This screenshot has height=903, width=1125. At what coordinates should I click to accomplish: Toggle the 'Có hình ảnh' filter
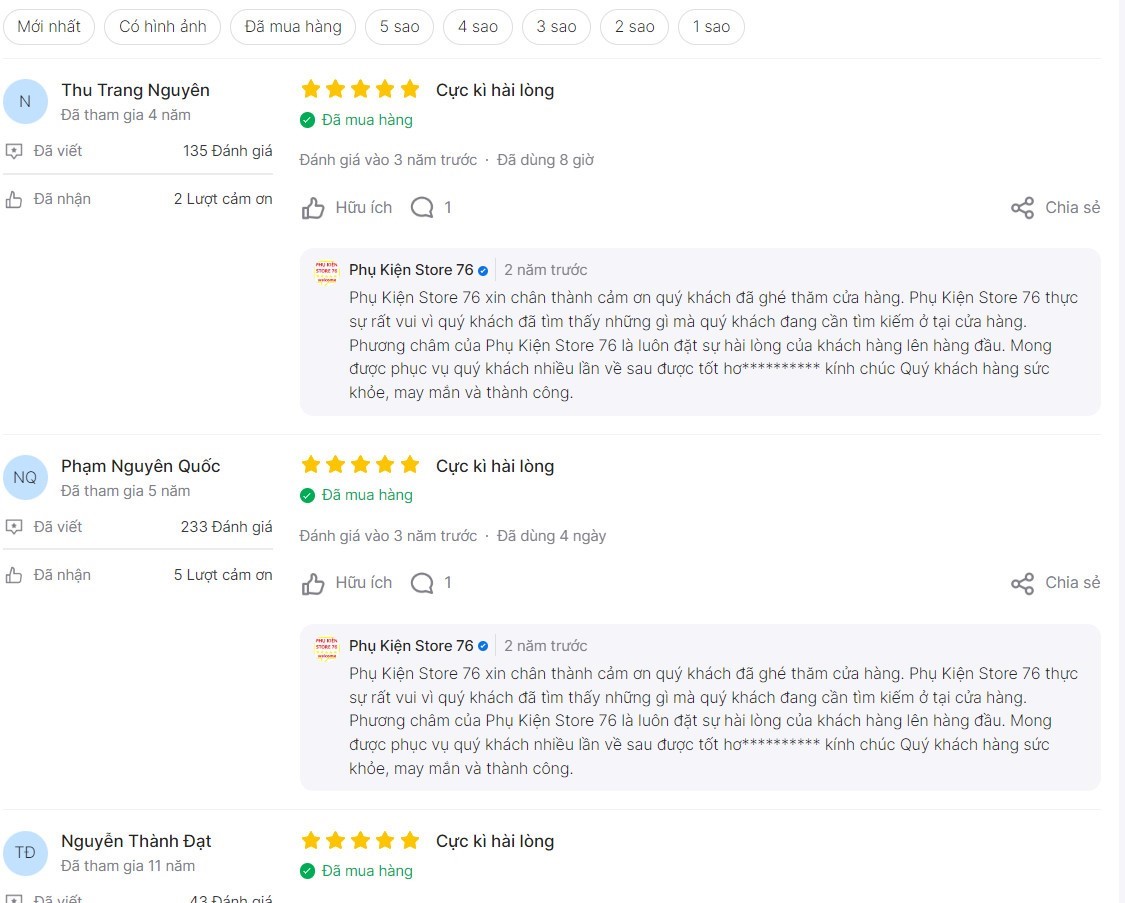click(162, 27)
